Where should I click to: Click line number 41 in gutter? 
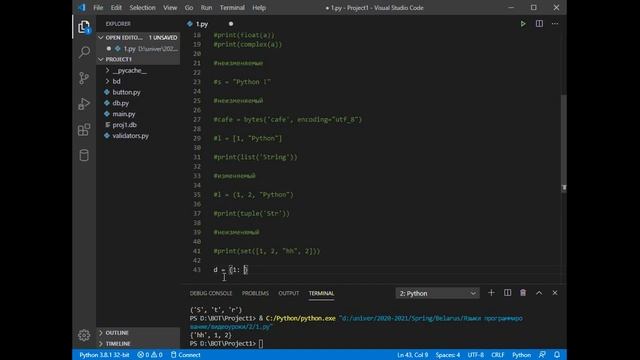[x=197, y=251]
